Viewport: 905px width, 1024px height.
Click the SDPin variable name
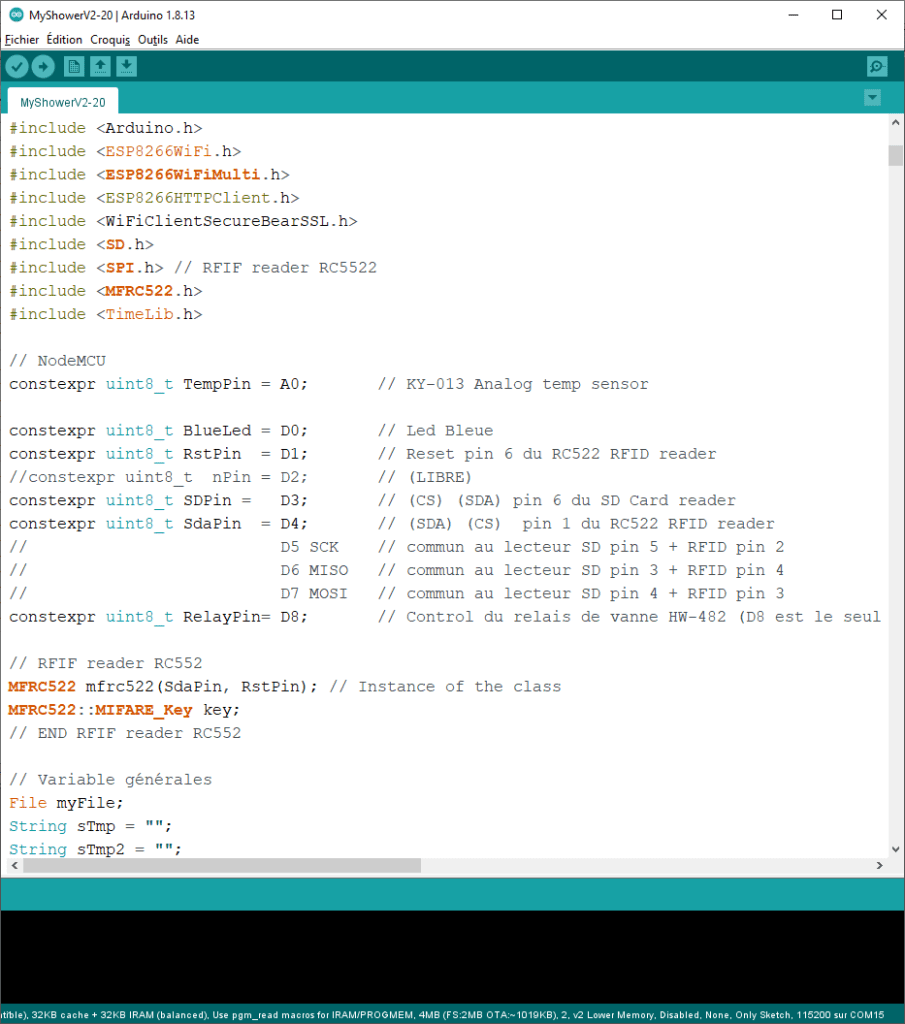click(x=207, y=500)
